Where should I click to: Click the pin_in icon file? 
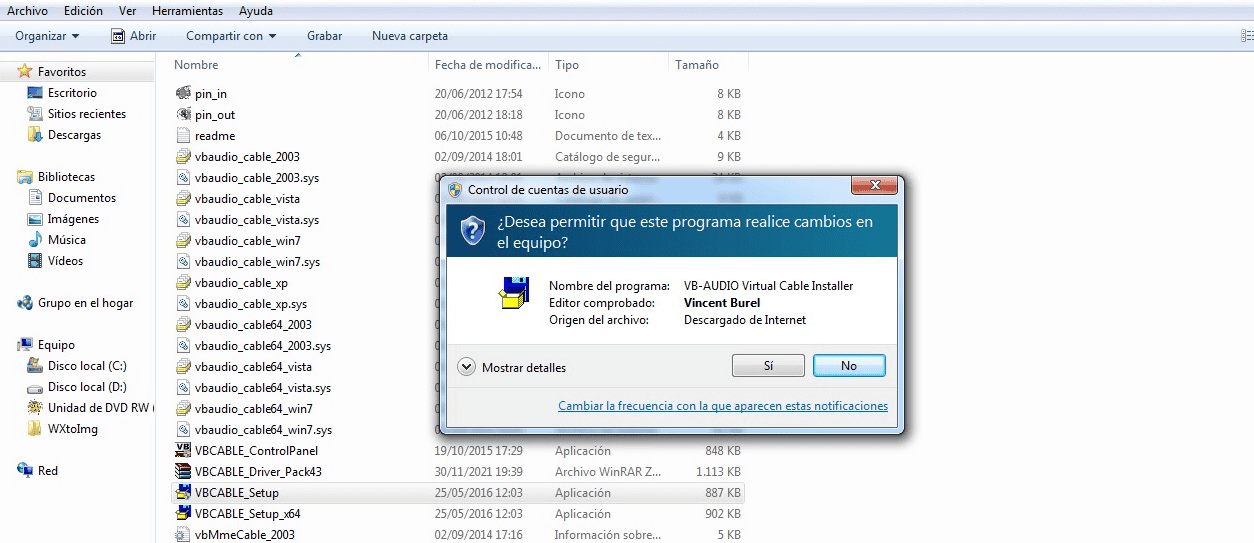183,93
